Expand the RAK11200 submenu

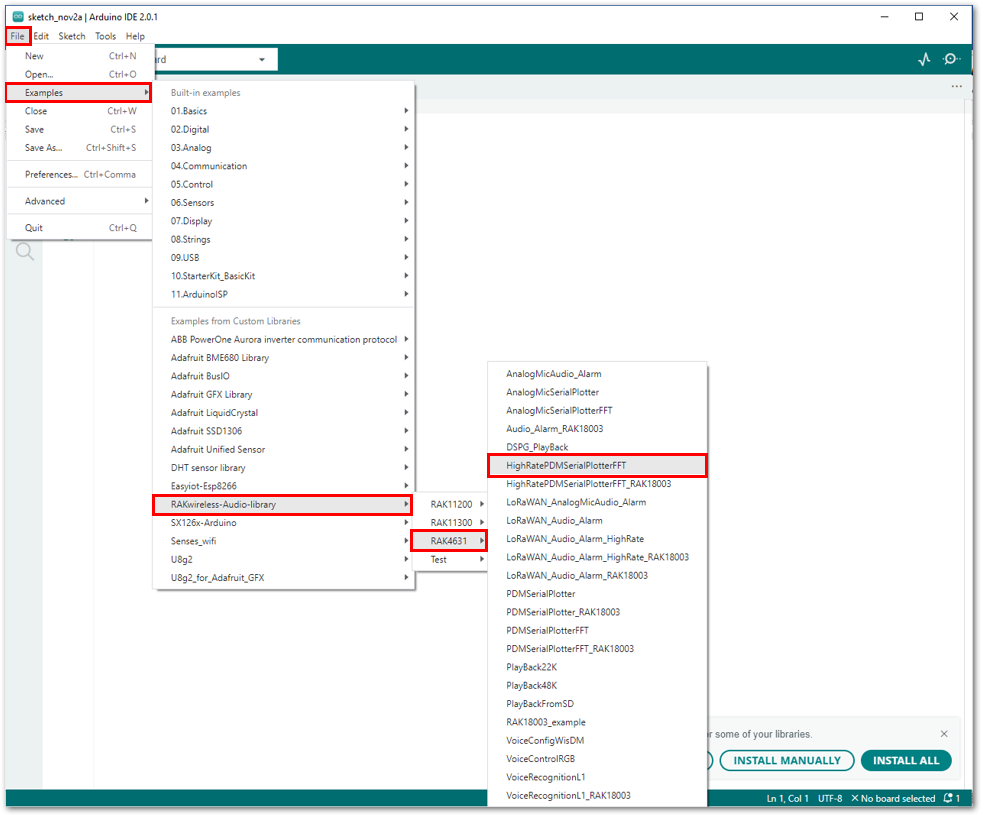click(452, 505)
